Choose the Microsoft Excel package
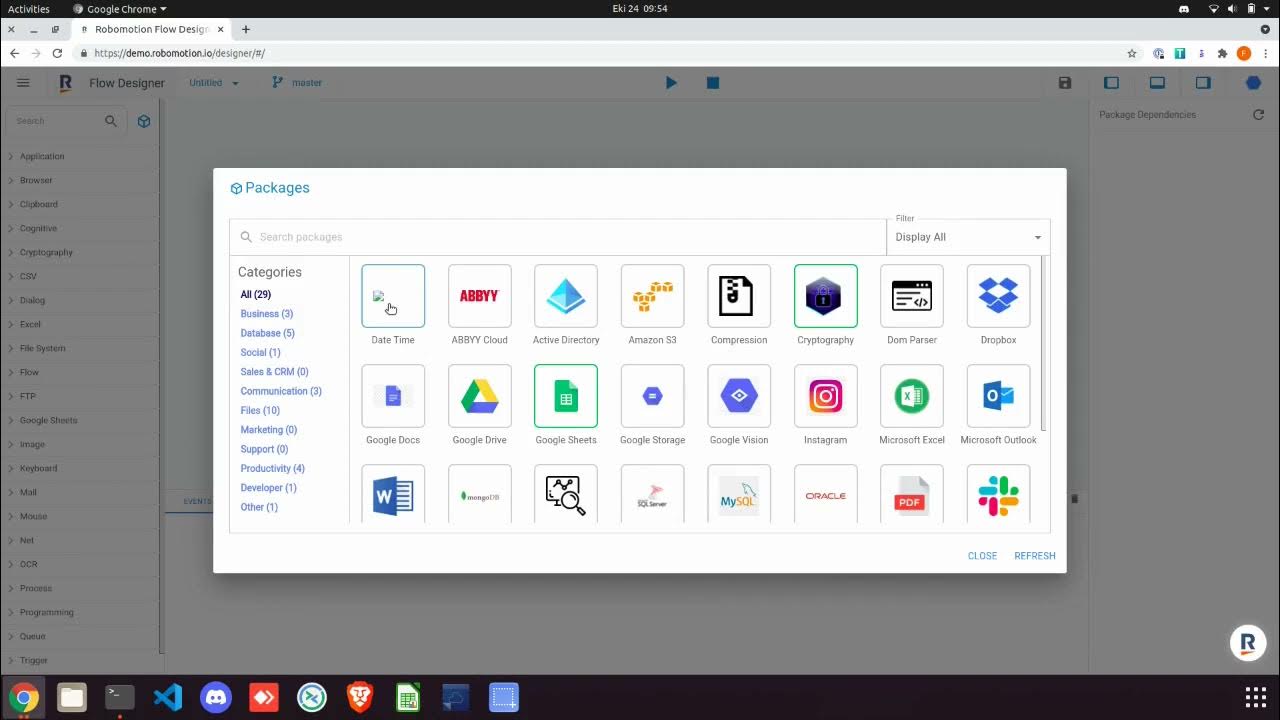 tap(912, 396)
